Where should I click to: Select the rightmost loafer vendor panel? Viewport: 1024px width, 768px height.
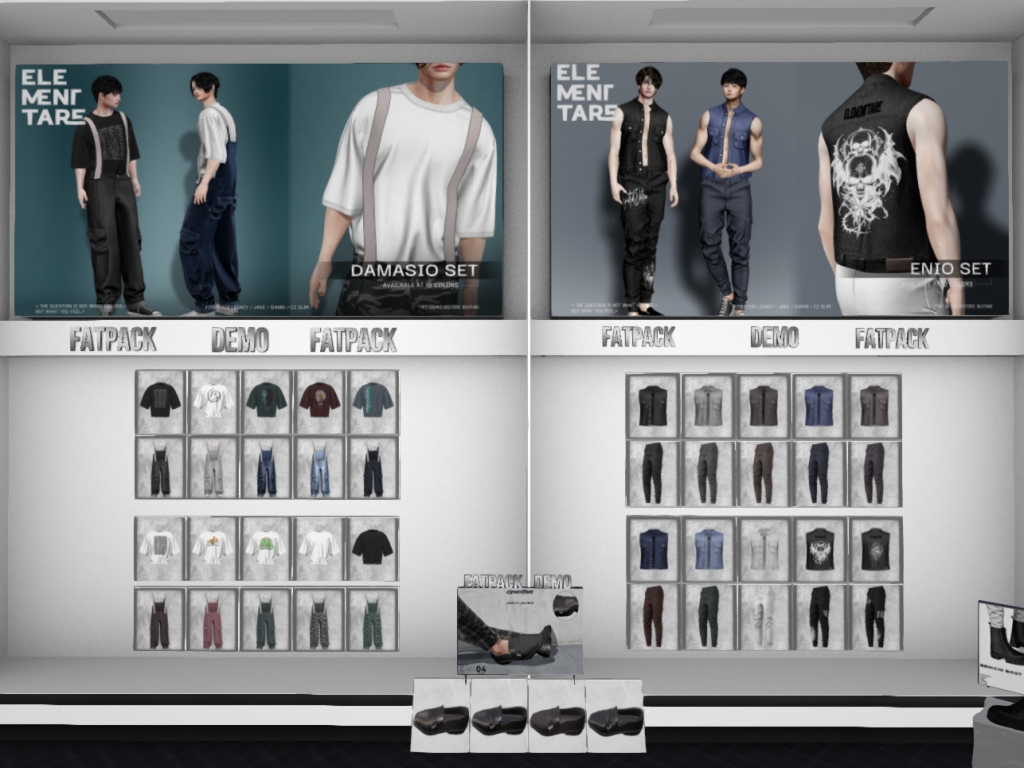[615, 714]
